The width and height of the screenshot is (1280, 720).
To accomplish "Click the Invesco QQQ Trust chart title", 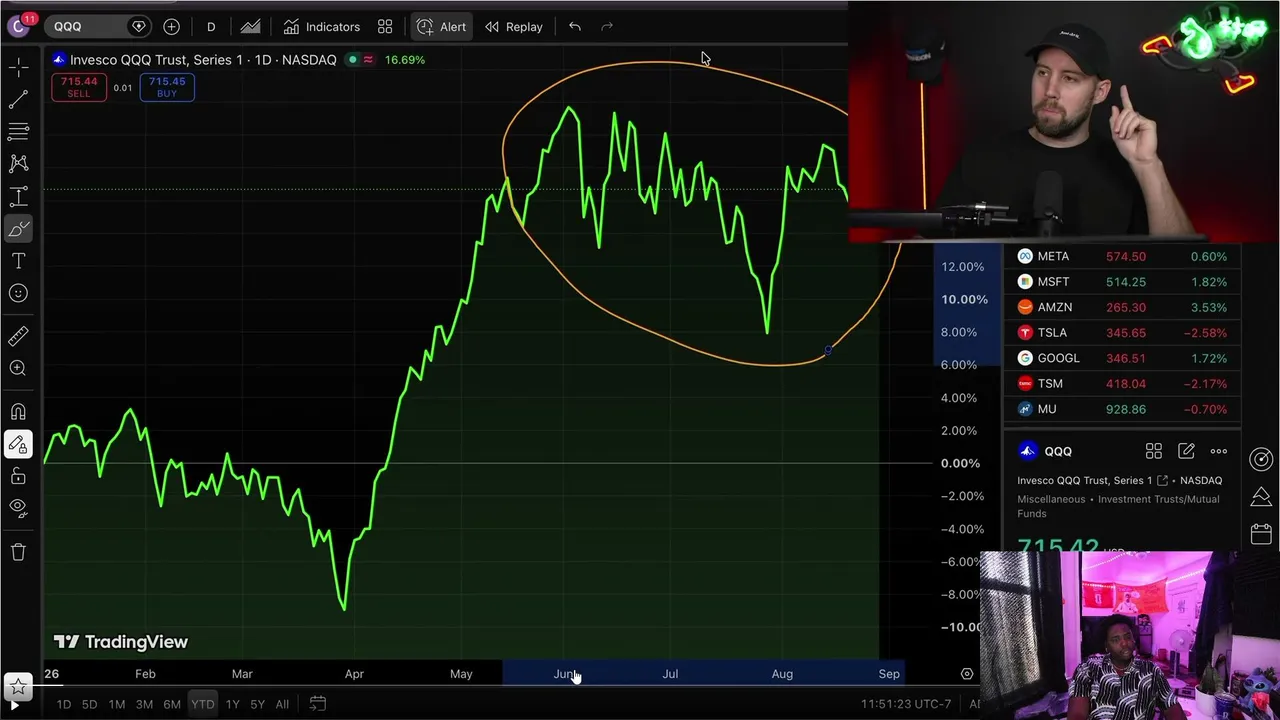I will click(203, 60).
